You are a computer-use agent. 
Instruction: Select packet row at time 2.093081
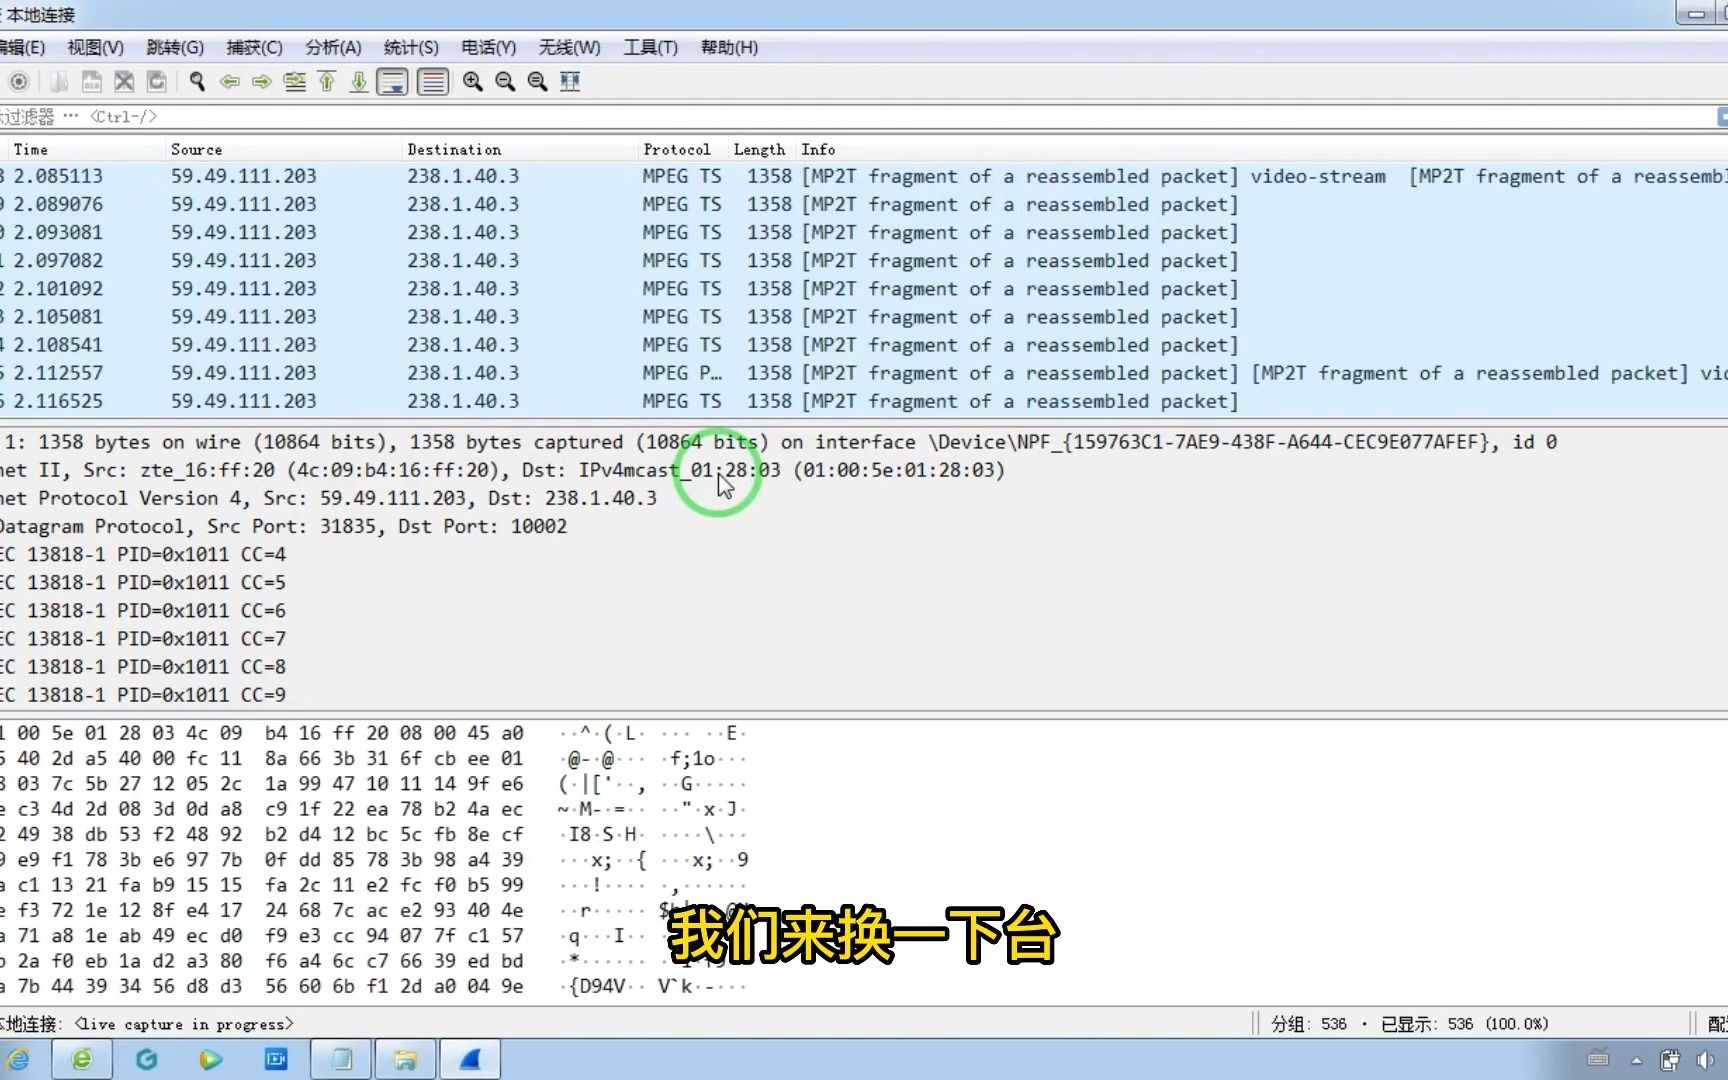point(864,232)
